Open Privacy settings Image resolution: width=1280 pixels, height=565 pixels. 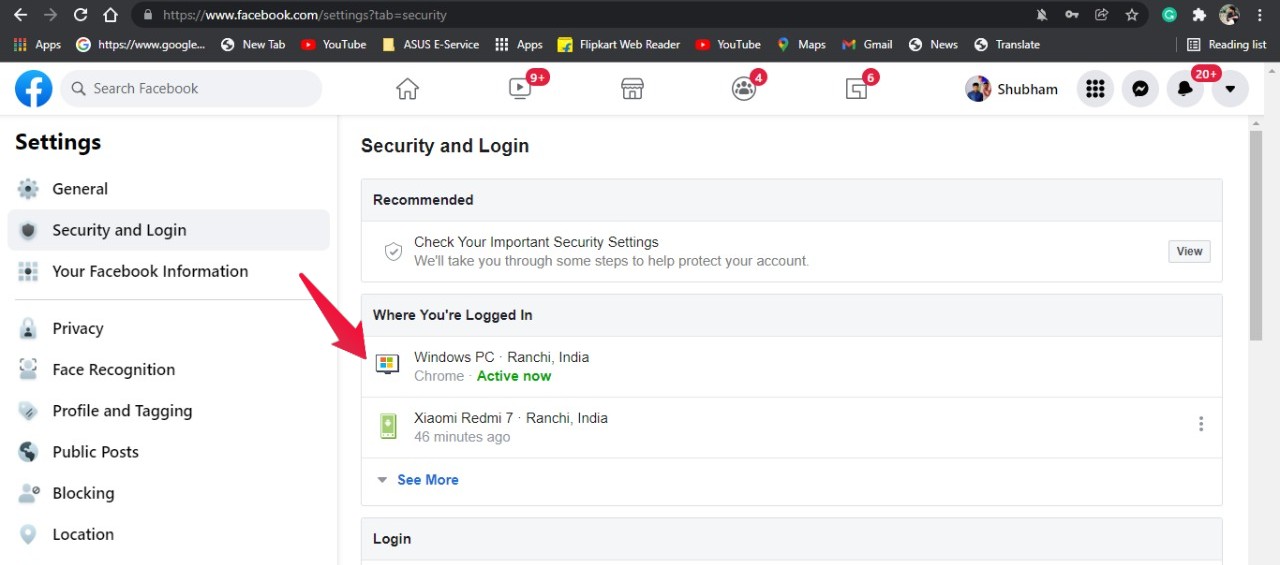coord(168,328)
